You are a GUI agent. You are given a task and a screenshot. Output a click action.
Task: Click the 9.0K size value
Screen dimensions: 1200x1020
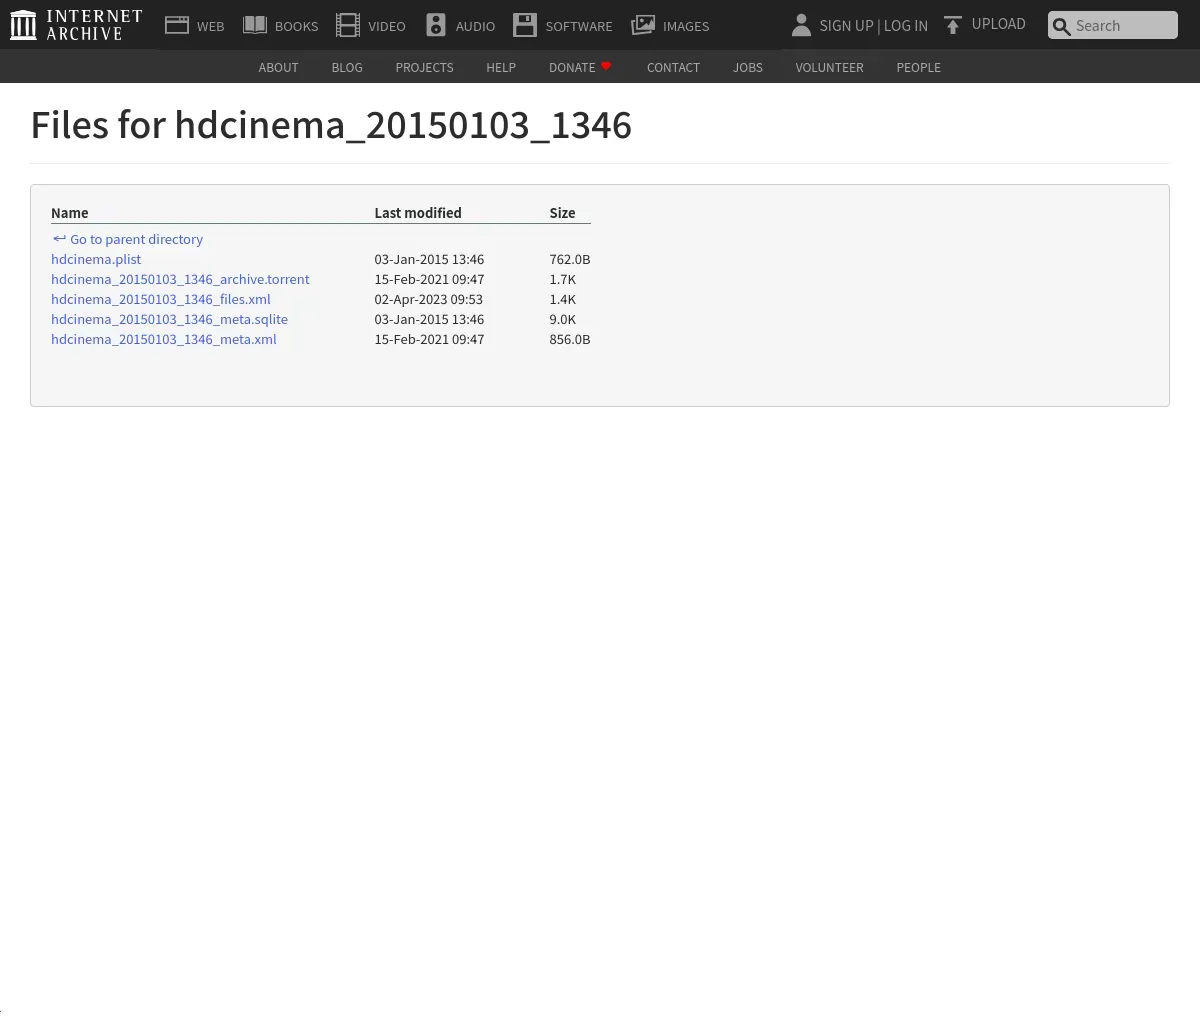point(562,319)
